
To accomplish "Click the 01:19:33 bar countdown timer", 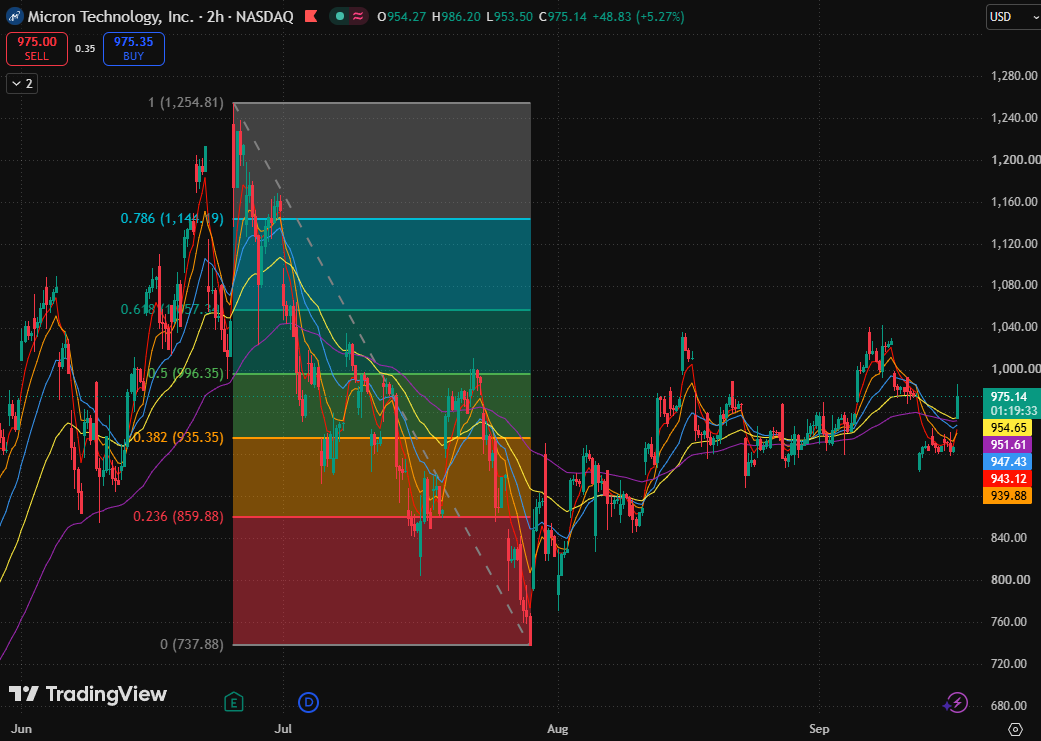I will 1014,411.
